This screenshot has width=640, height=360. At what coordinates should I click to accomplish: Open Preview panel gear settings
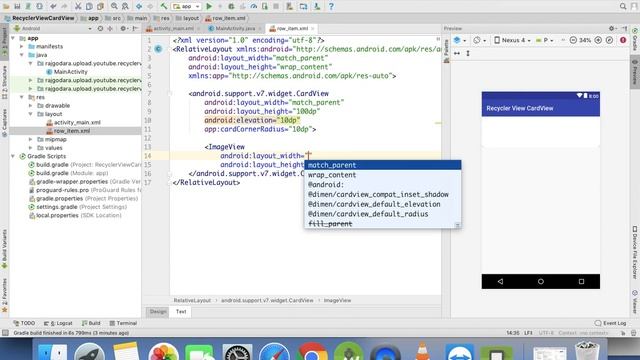[x=611, y=29]
